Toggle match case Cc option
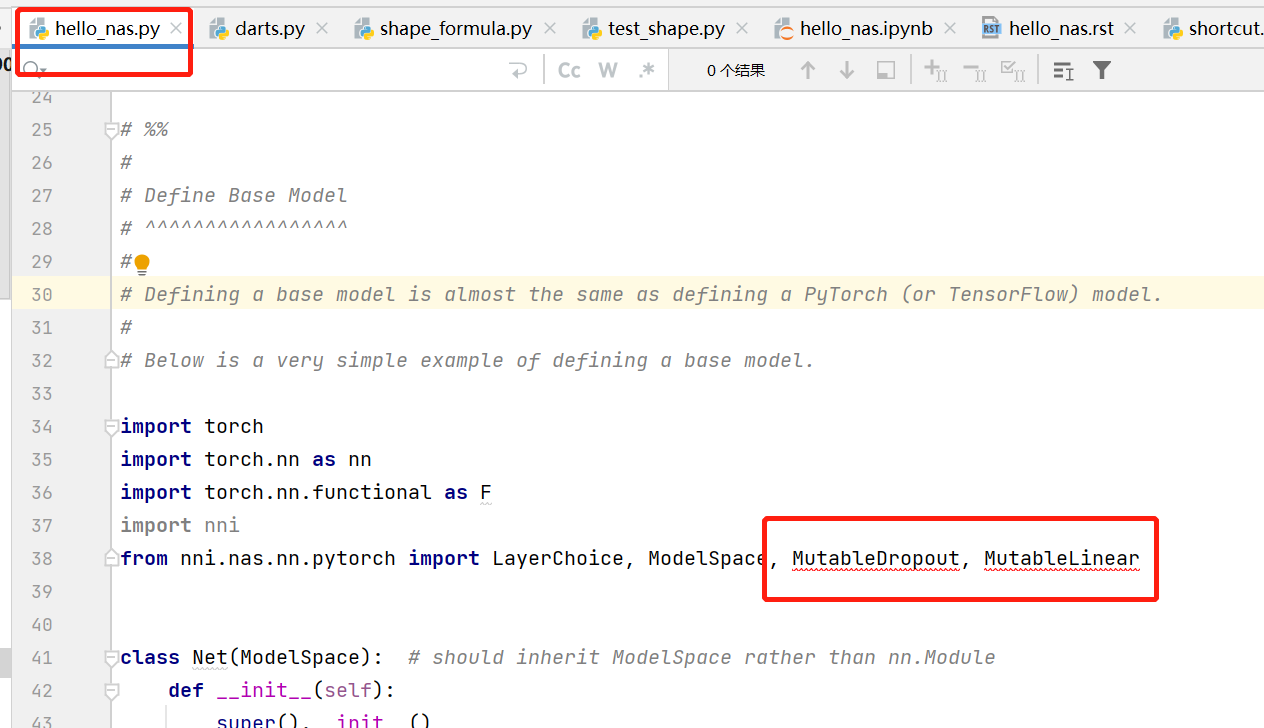Image resolution: width=1264 pixels, height=728 pixels. [x=568, y=69]
